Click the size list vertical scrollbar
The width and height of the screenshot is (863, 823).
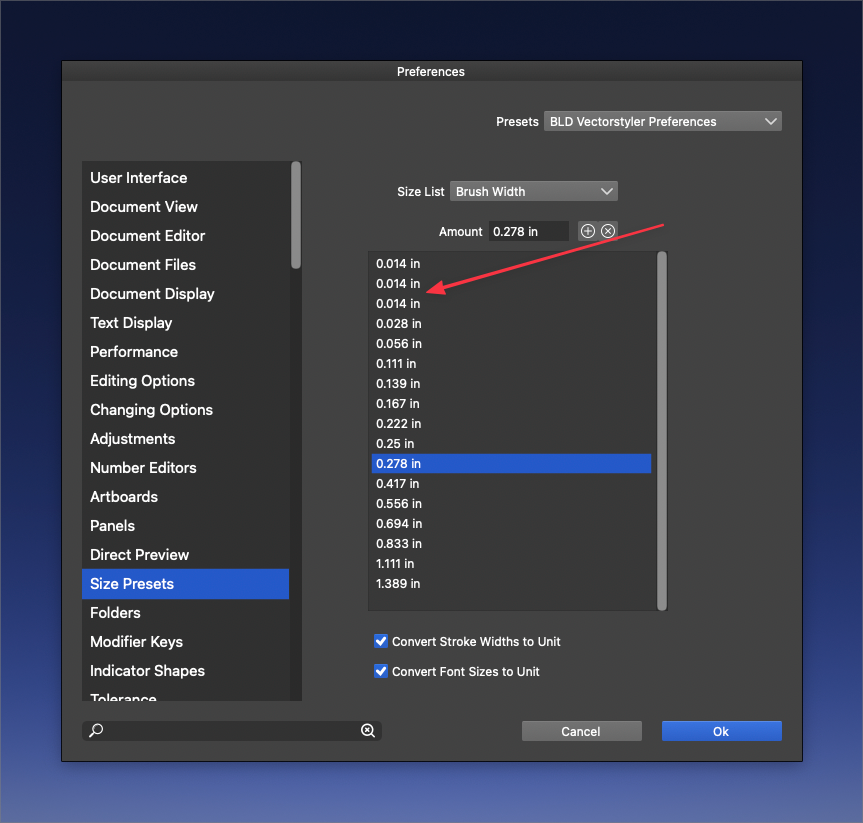click(661, 430)
